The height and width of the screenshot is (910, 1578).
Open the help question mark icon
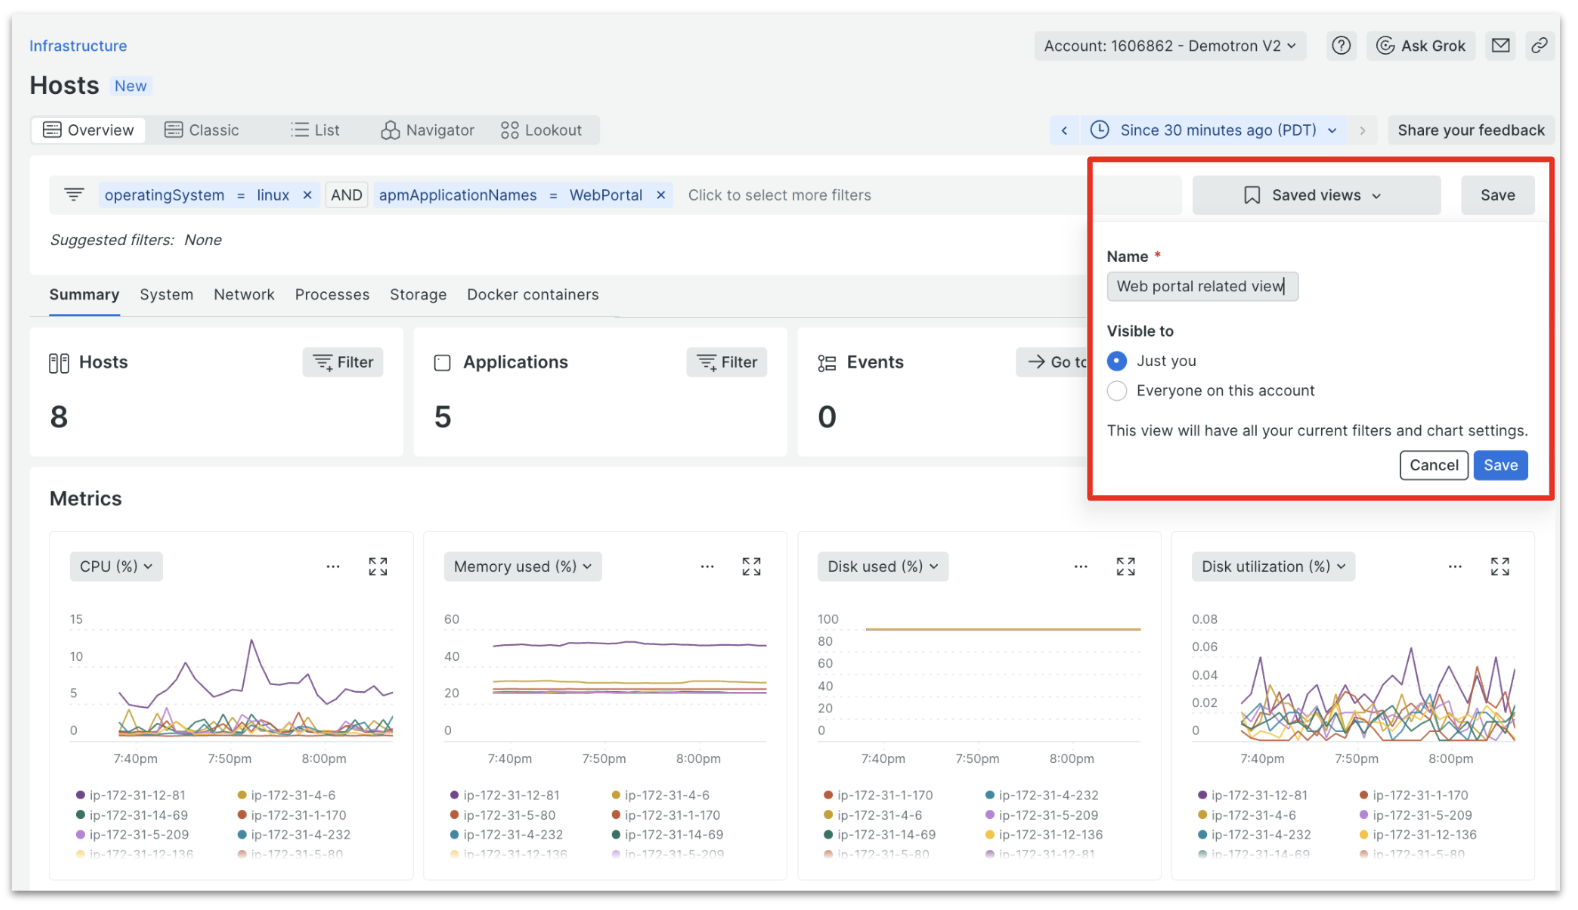tap(1341, 46)
